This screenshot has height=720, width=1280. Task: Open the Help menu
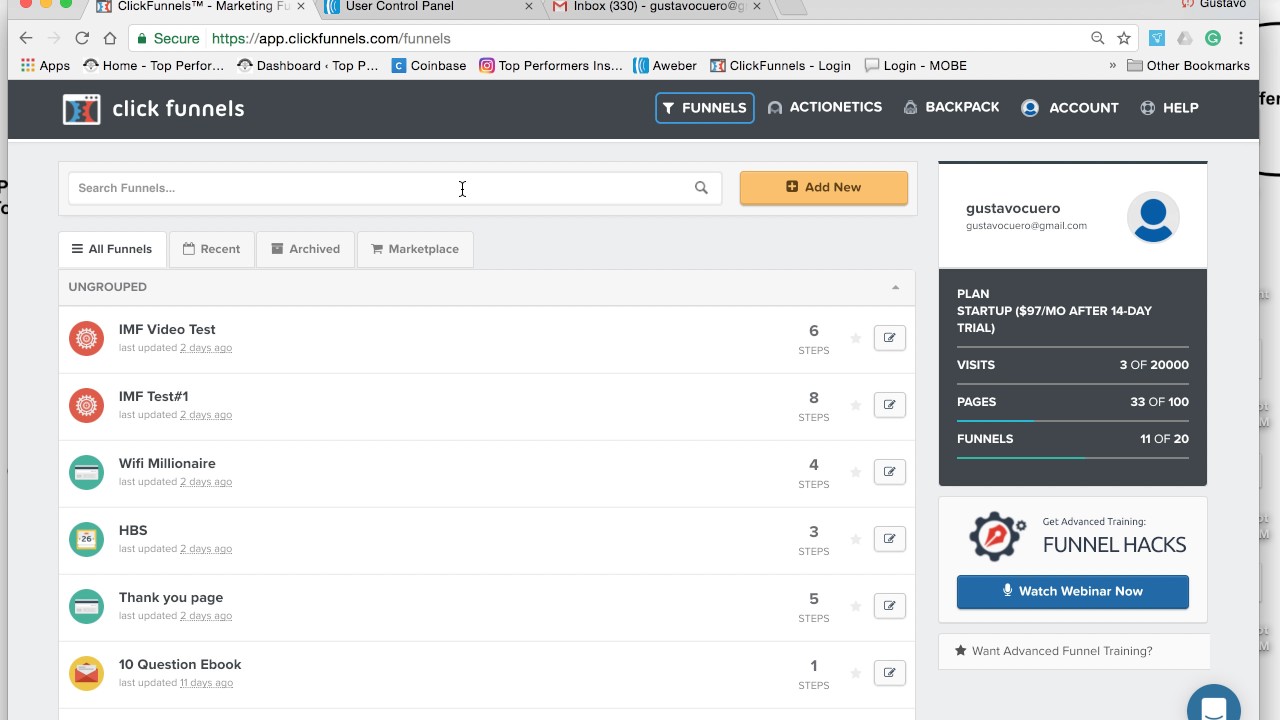(x=1169, y=108)
